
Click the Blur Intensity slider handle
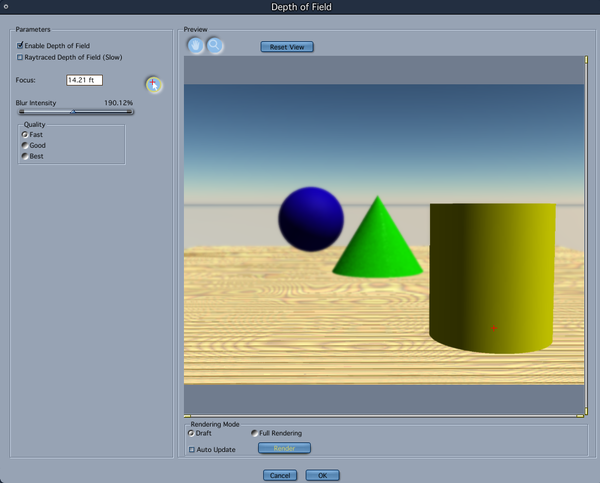[73, 112]
